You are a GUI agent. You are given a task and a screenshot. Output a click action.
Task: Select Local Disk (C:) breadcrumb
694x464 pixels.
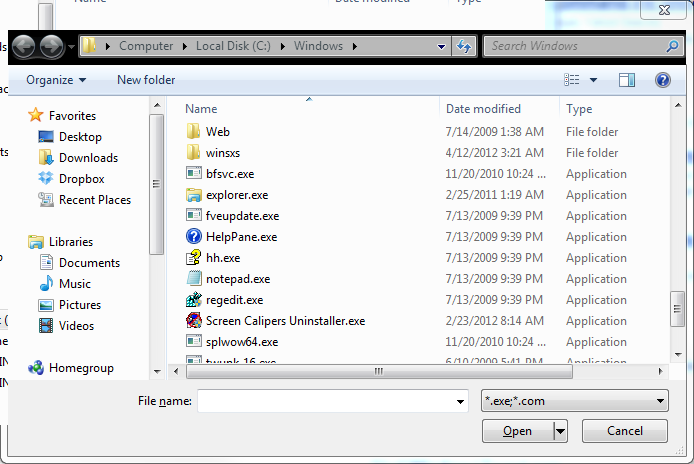click(x=233, y=46)
